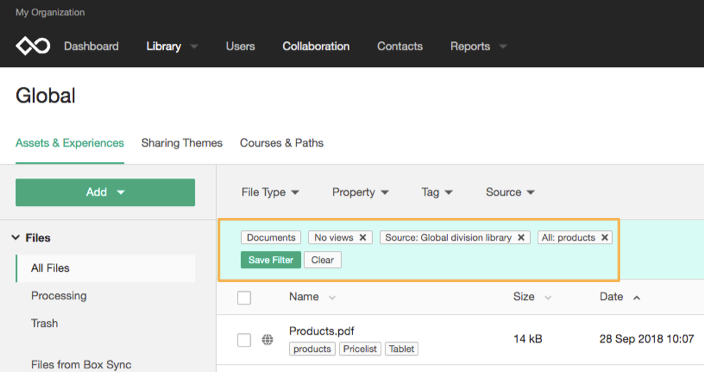Sort by Size column arrow
The width and height of the screenshot is (704, 372).
(548, 297)
